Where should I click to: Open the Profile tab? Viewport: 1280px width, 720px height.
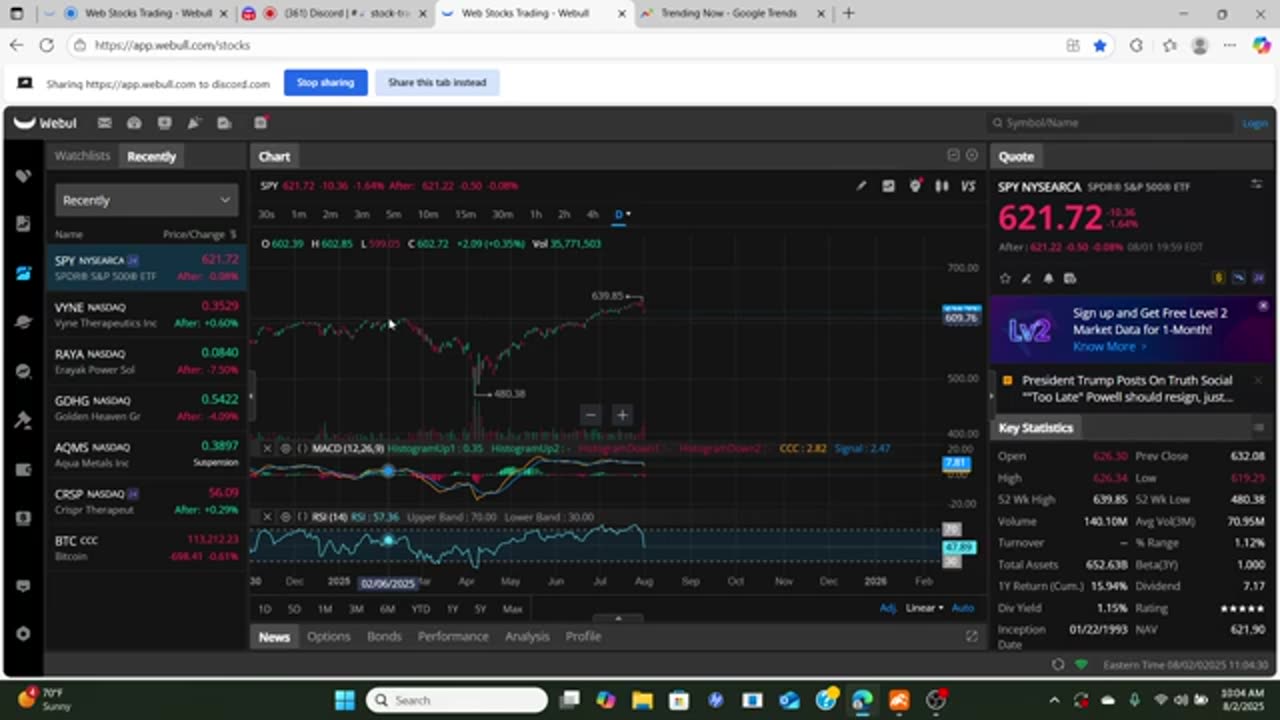583,636
